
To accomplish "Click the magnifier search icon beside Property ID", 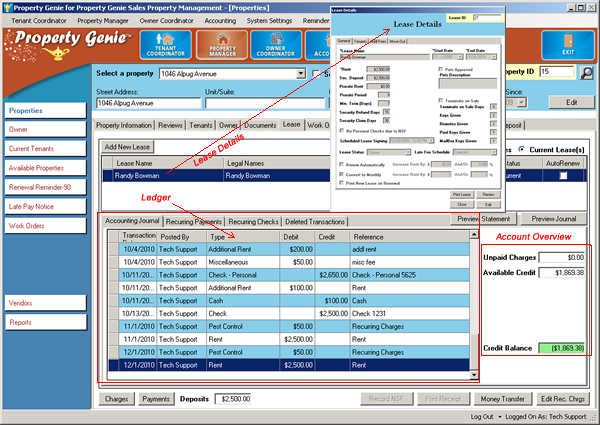I will pos(586,73).
